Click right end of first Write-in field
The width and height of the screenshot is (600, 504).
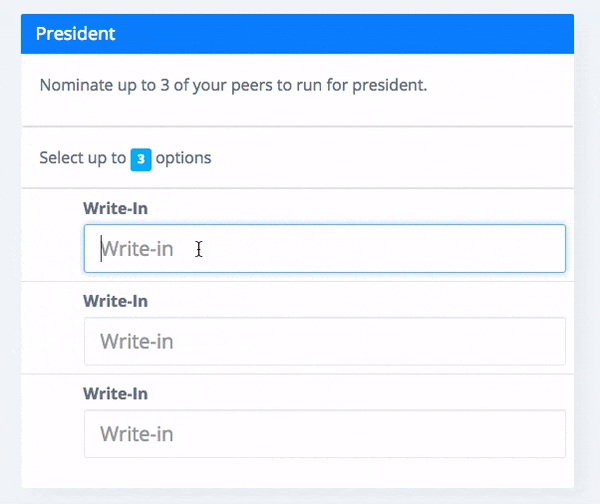(x=551, y=248)
